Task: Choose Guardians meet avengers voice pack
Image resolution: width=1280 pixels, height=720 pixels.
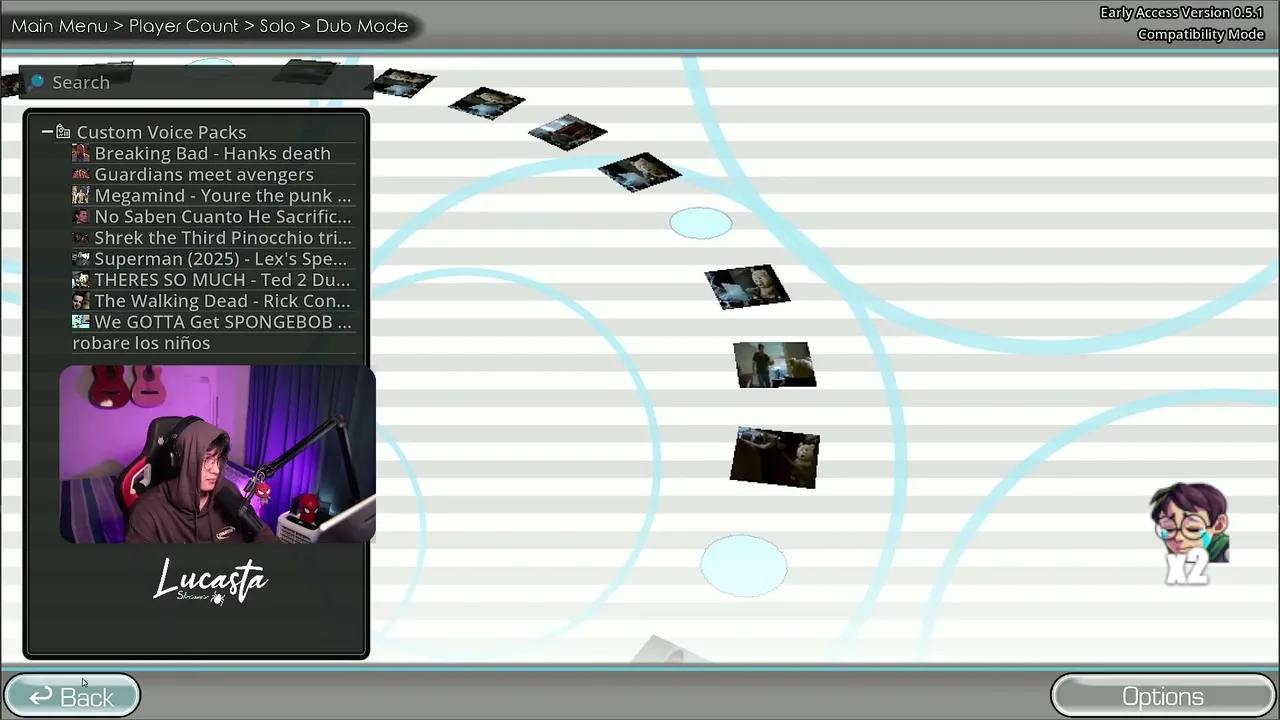Action: tap(204, 174)
